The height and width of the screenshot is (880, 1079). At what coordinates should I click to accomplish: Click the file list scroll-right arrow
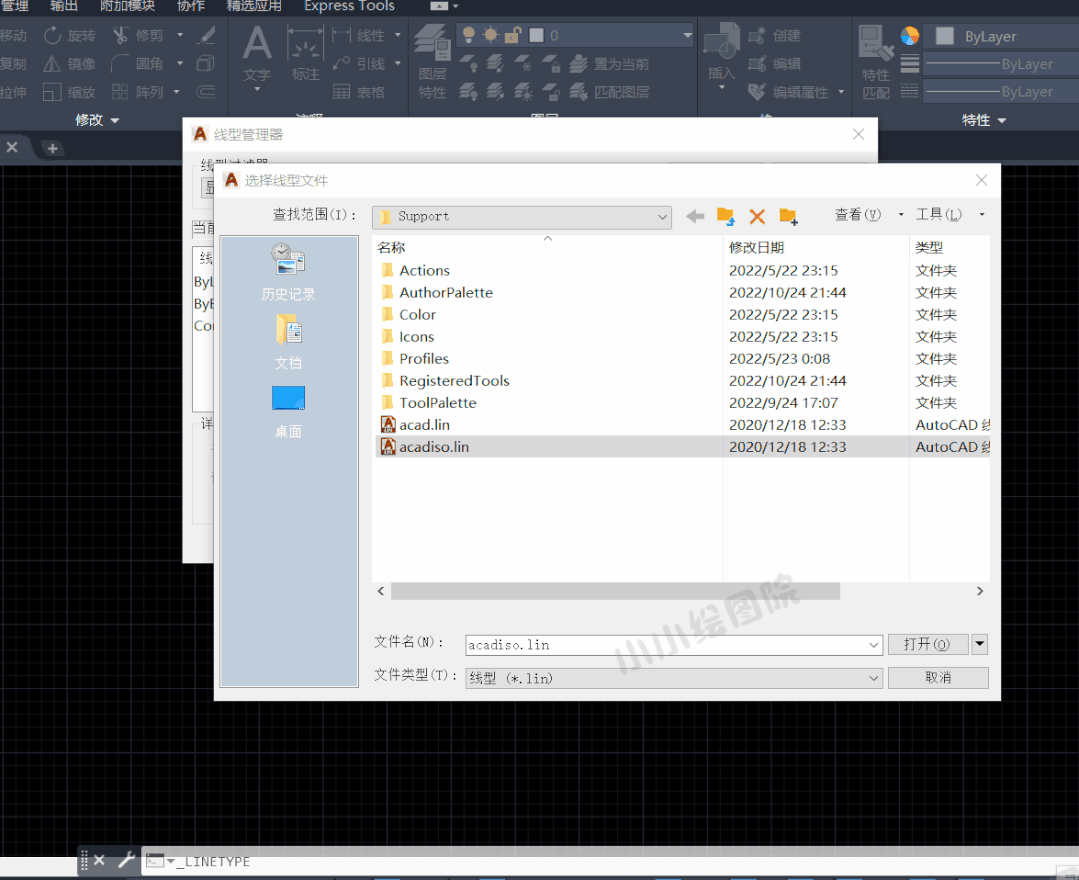980,591
